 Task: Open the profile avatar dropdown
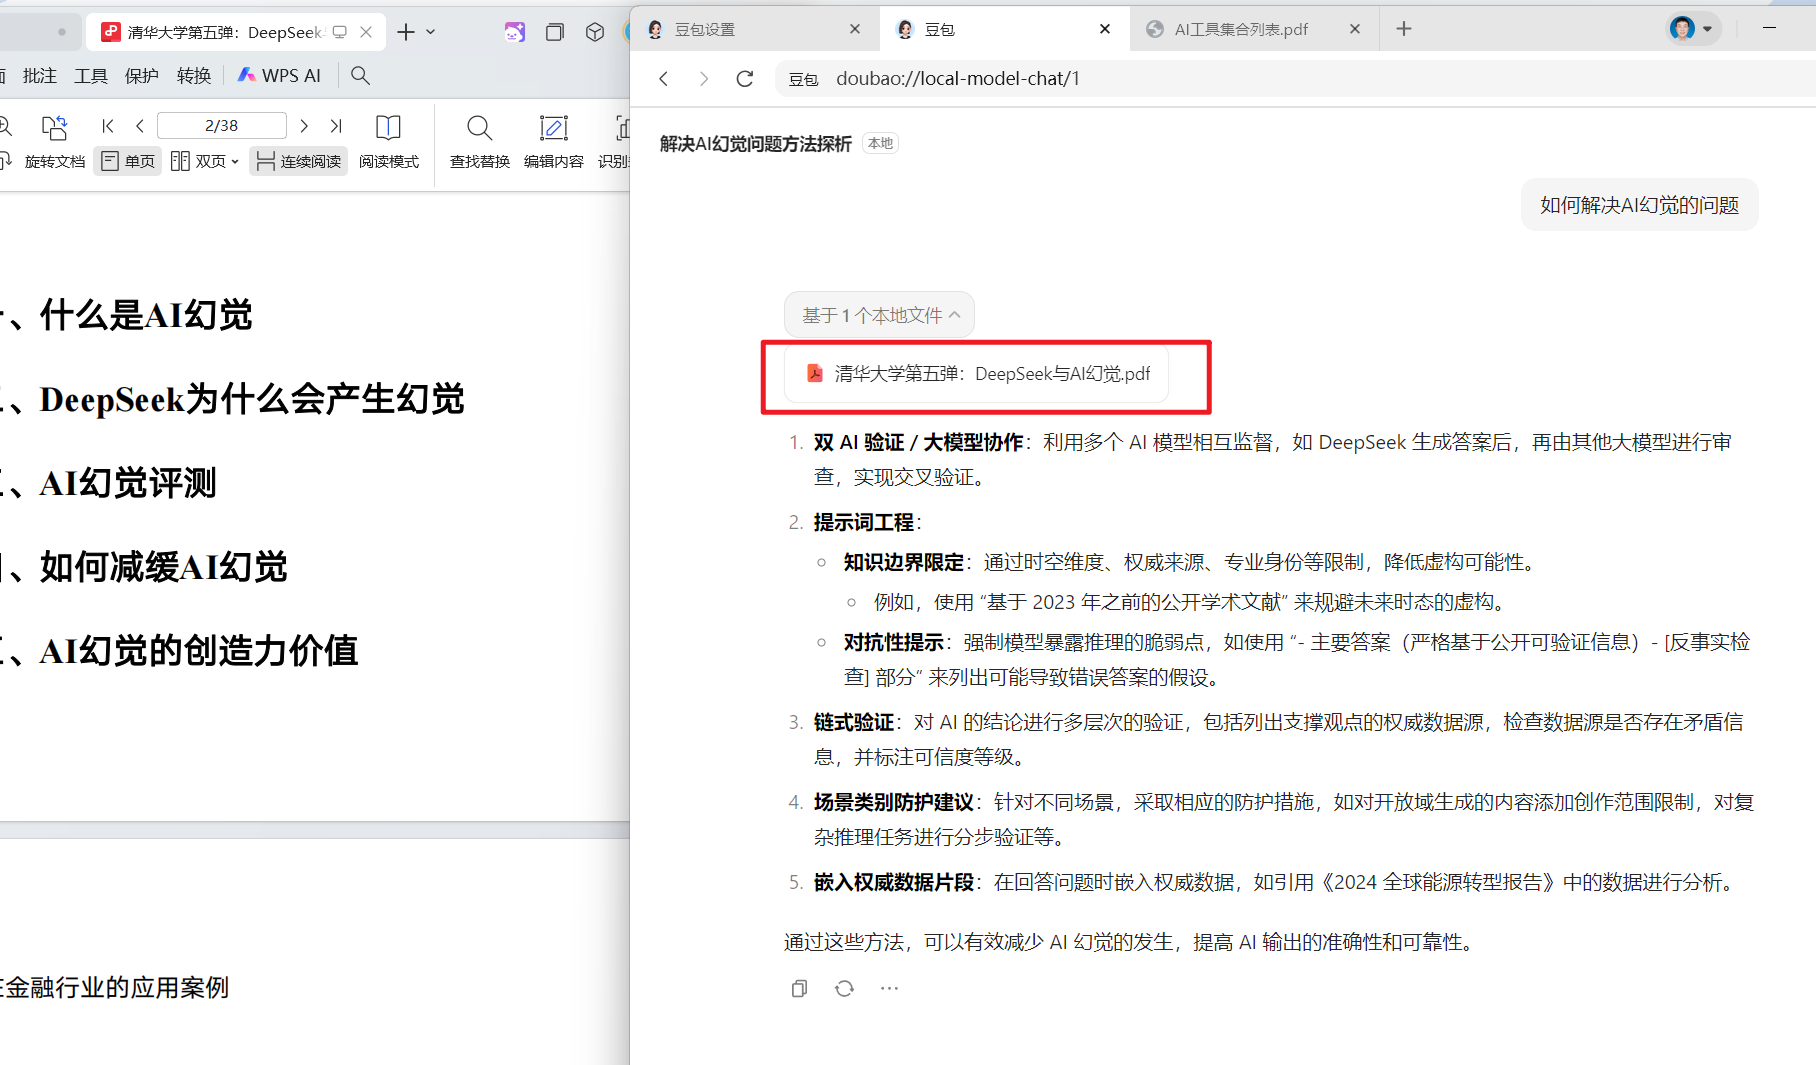(x=1691, y=29)
